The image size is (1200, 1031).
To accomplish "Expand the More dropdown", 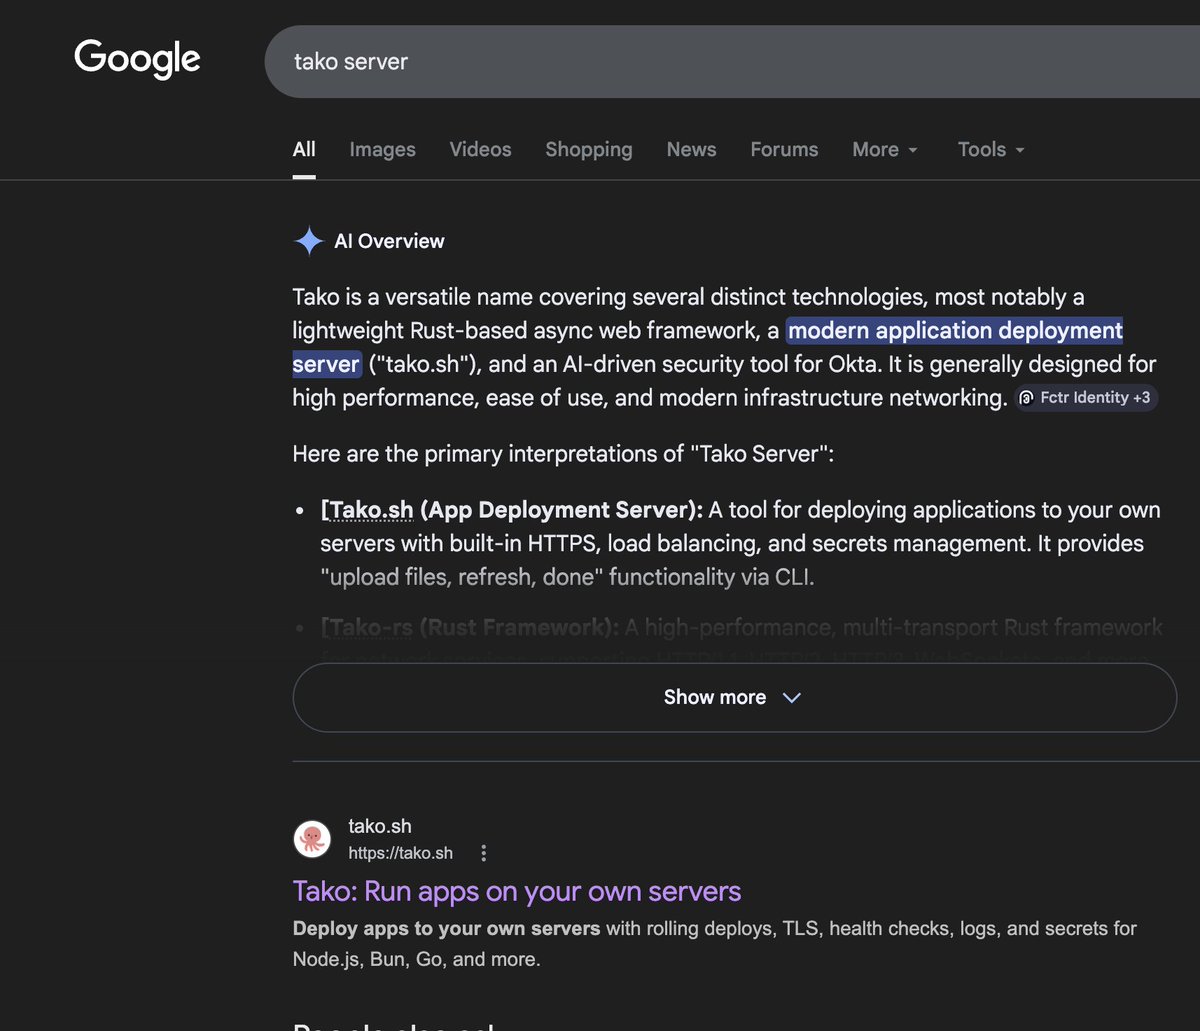I will 884,150.
